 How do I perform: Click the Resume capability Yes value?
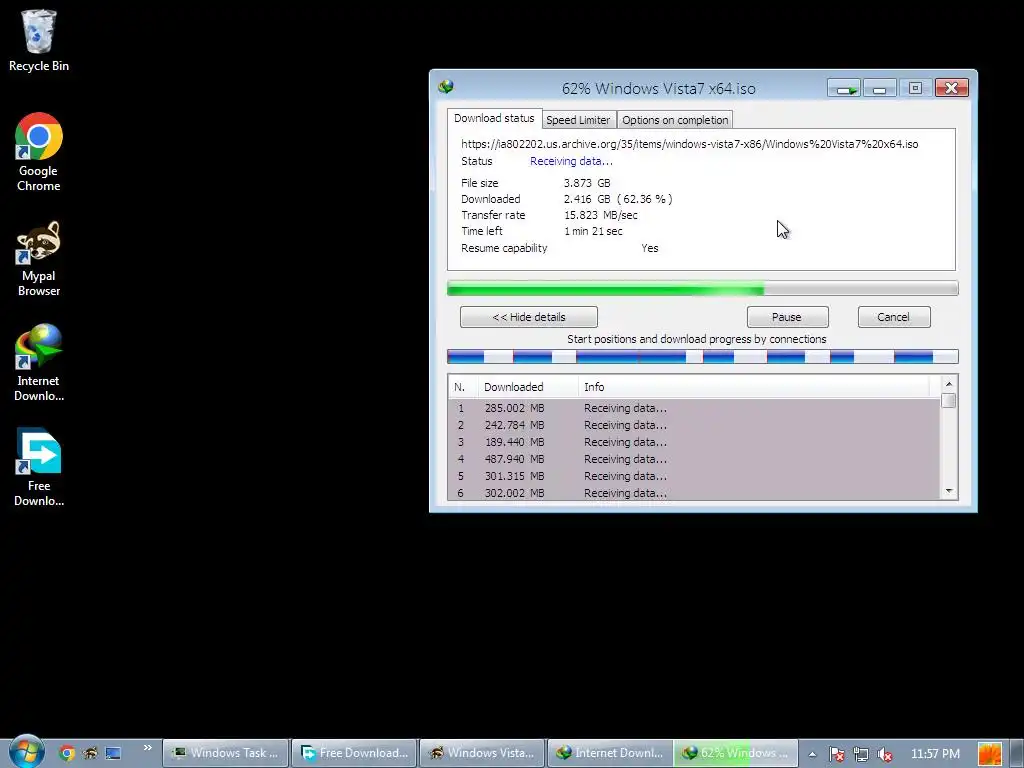(x=650, y=248)
